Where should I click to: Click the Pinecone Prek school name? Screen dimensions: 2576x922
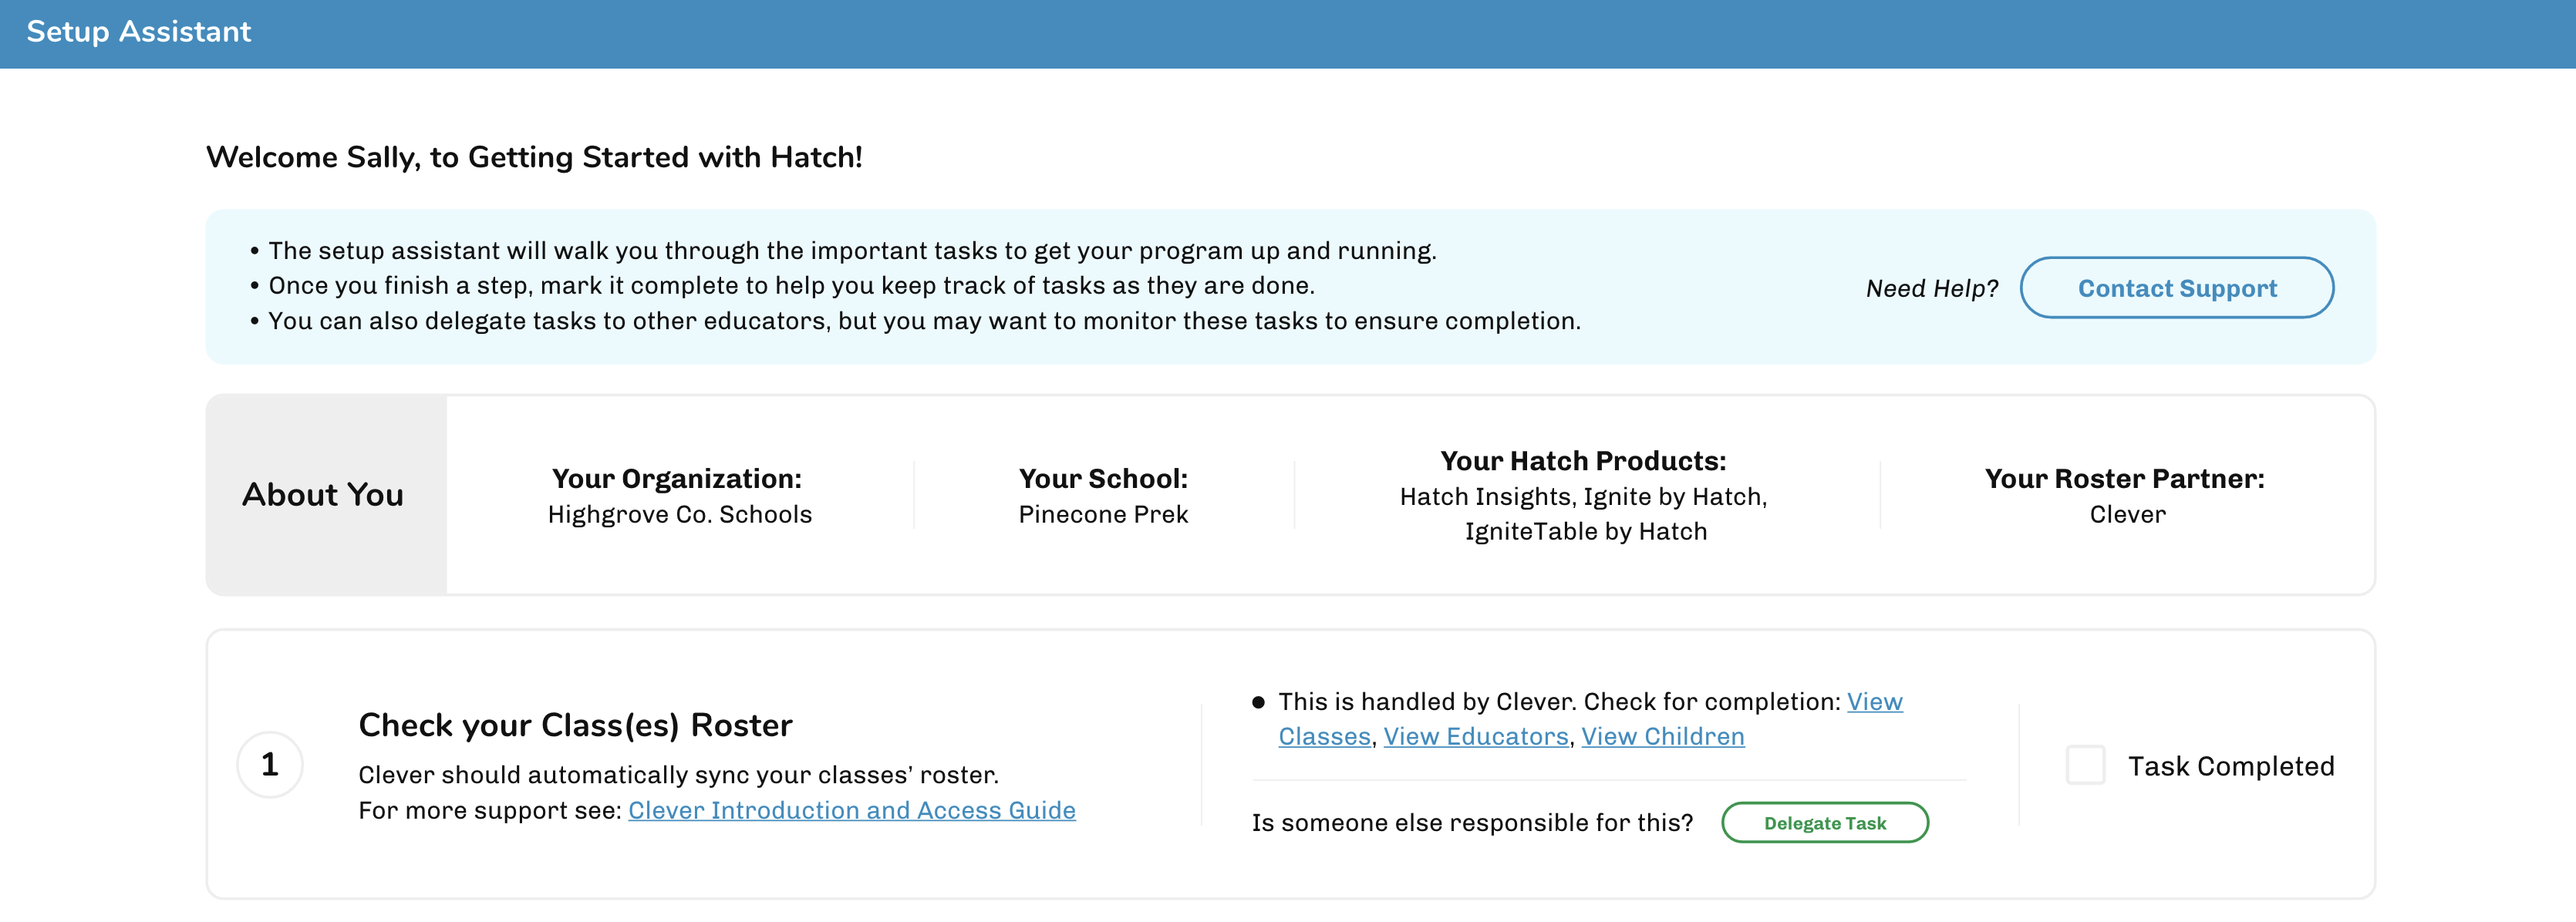pos(1103,515)
